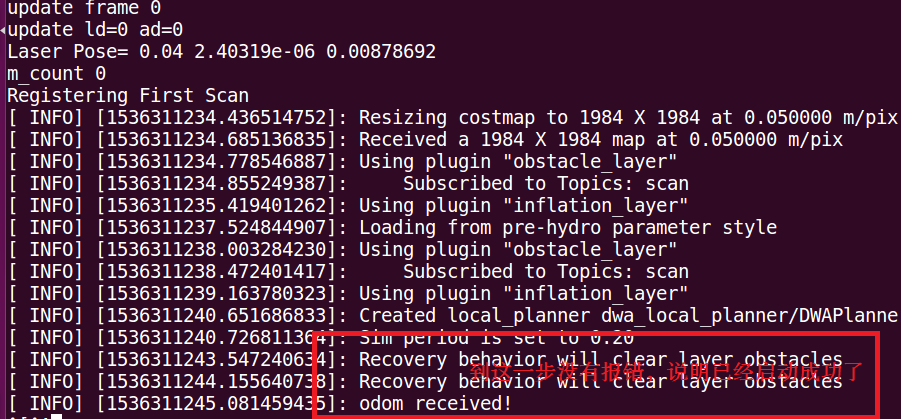Select the 'm_count 0' line
Screen dimensions: 901x419
click(x=56, y=74)
